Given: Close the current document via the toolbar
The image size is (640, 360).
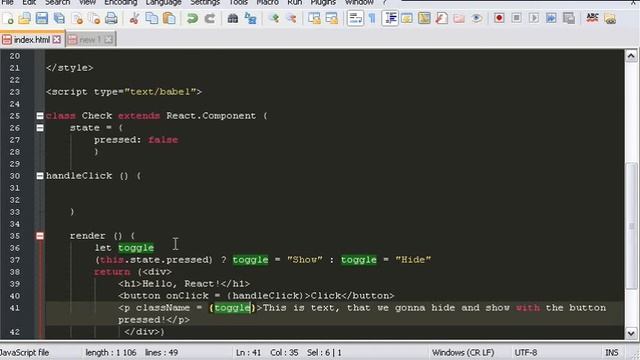Looking at the screenshot, I should click(77, 18).
